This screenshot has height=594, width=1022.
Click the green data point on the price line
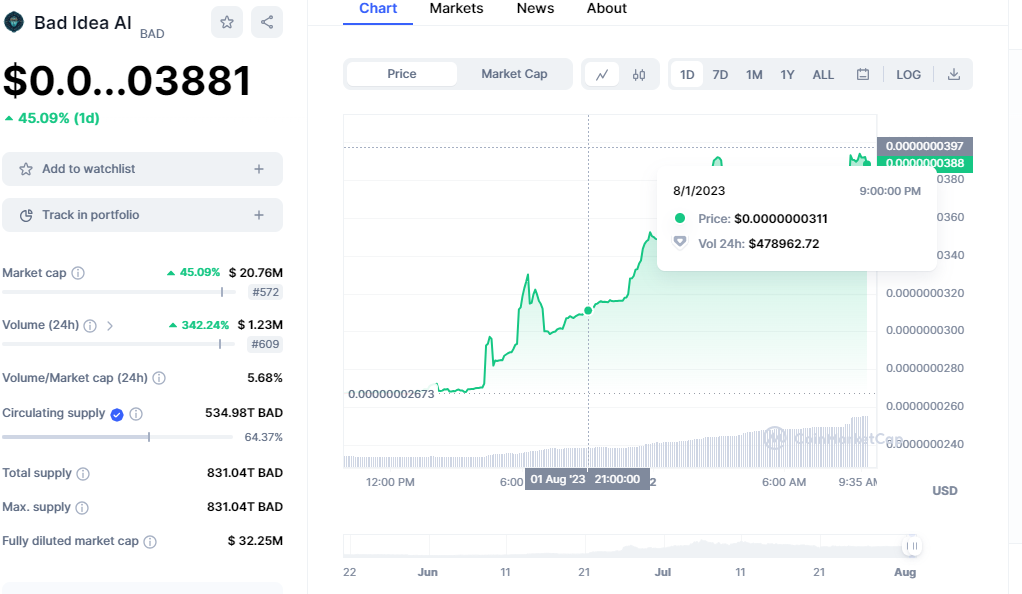point(588,310)
